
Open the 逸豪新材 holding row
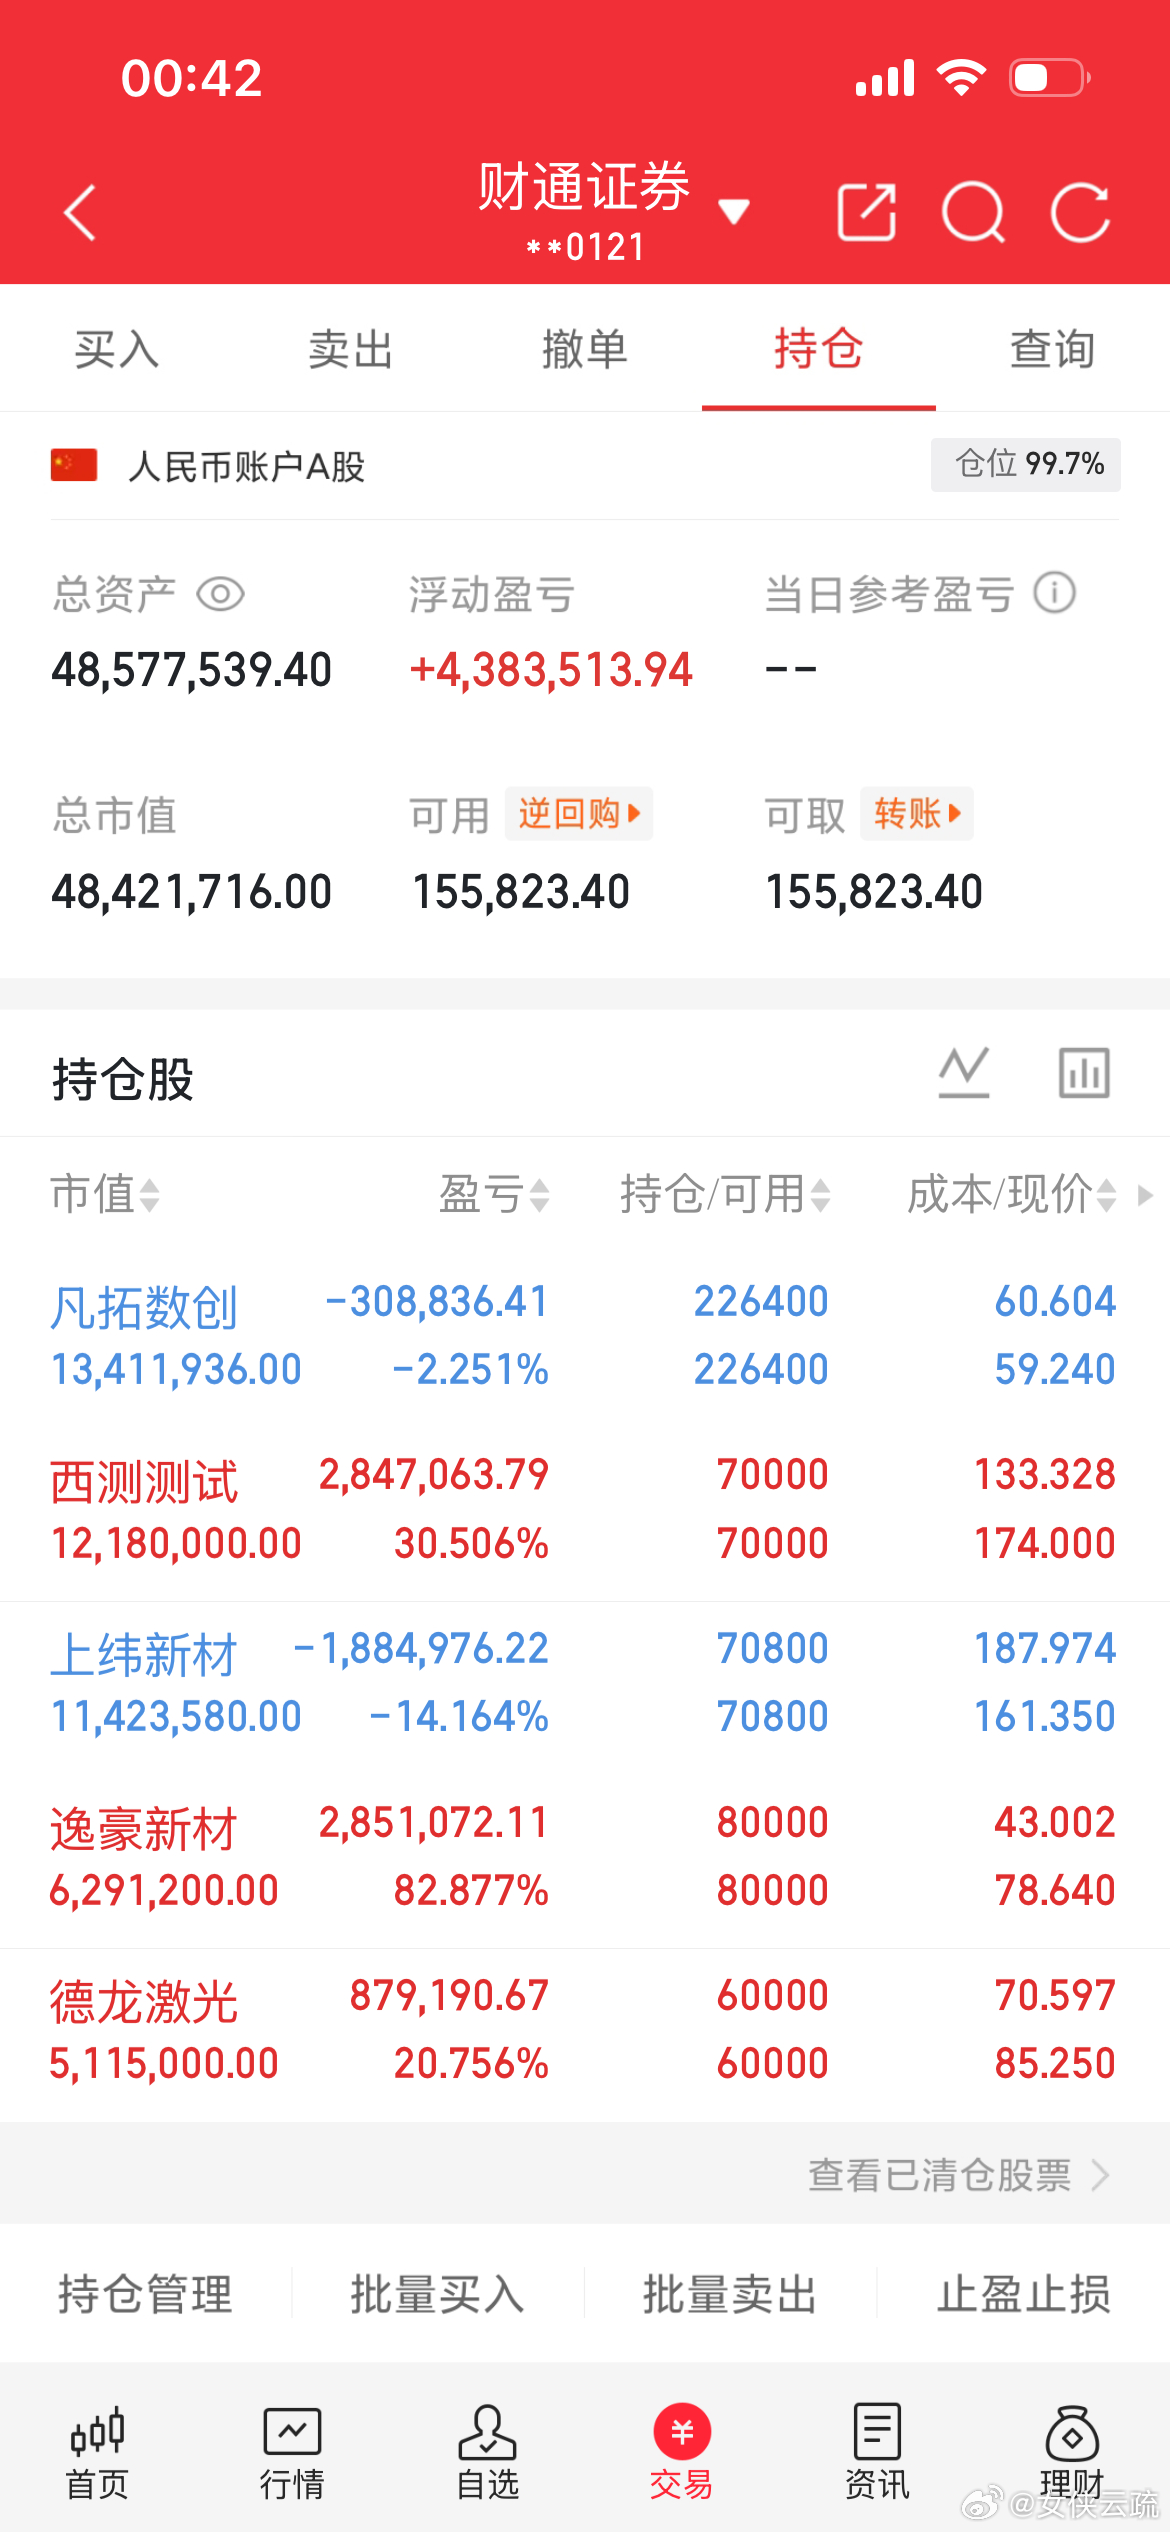[x=585, y=1857]
